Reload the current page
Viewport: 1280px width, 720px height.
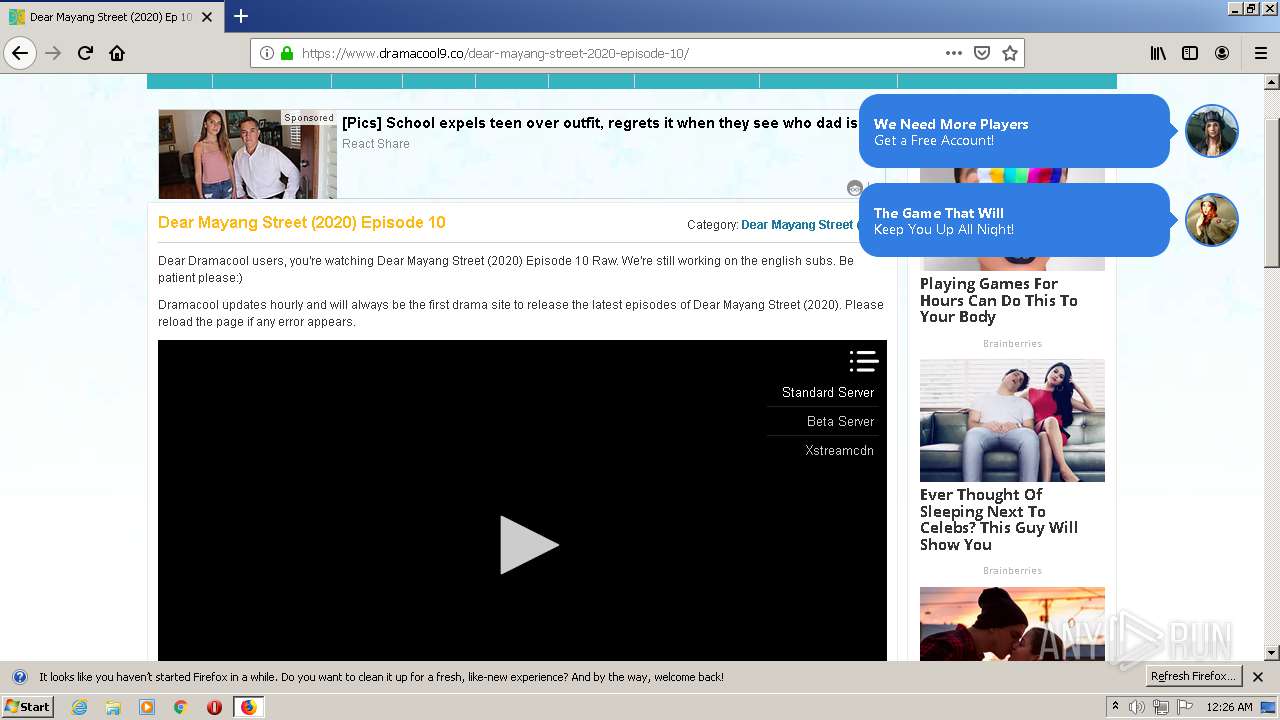click(85, 53)
